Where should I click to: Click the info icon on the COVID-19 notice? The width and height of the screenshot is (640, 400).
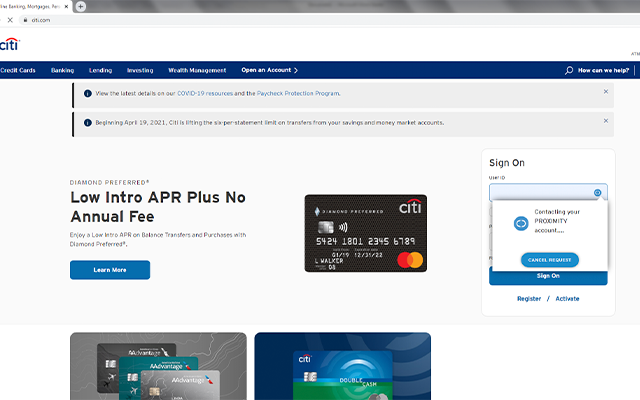[x=87, y=93]
